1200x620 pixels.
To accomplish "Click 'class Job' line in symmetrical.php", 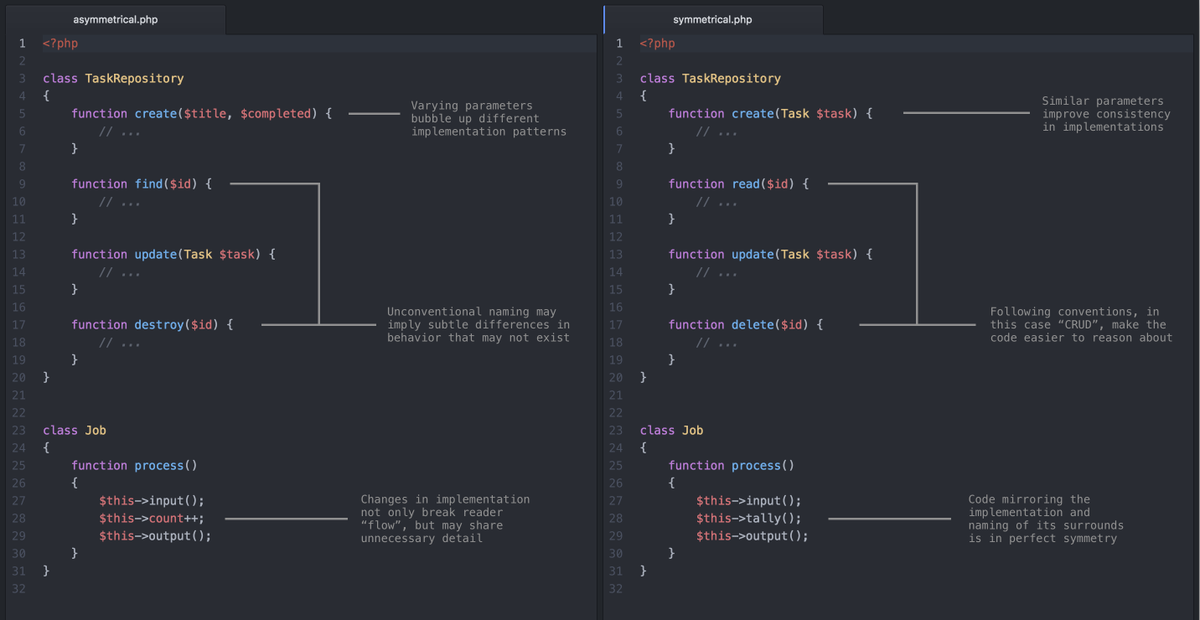I will point(671,430).
